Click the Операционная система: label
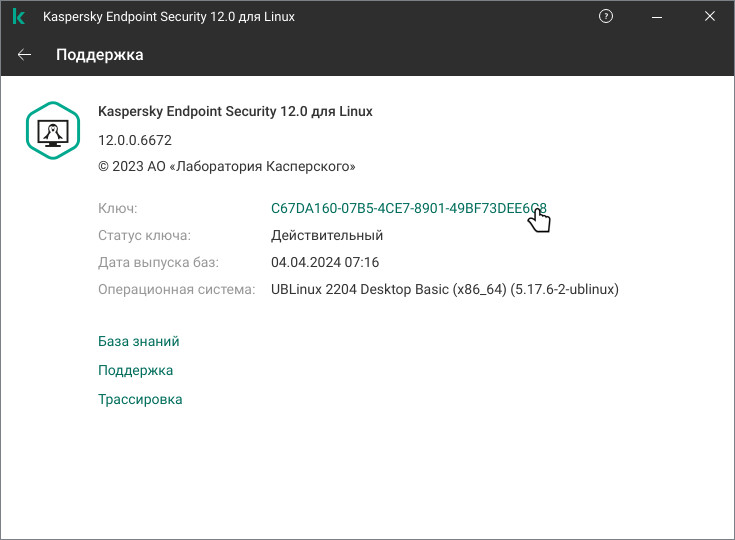This screenshot has height=540, width=735. (x=177, y=289)
